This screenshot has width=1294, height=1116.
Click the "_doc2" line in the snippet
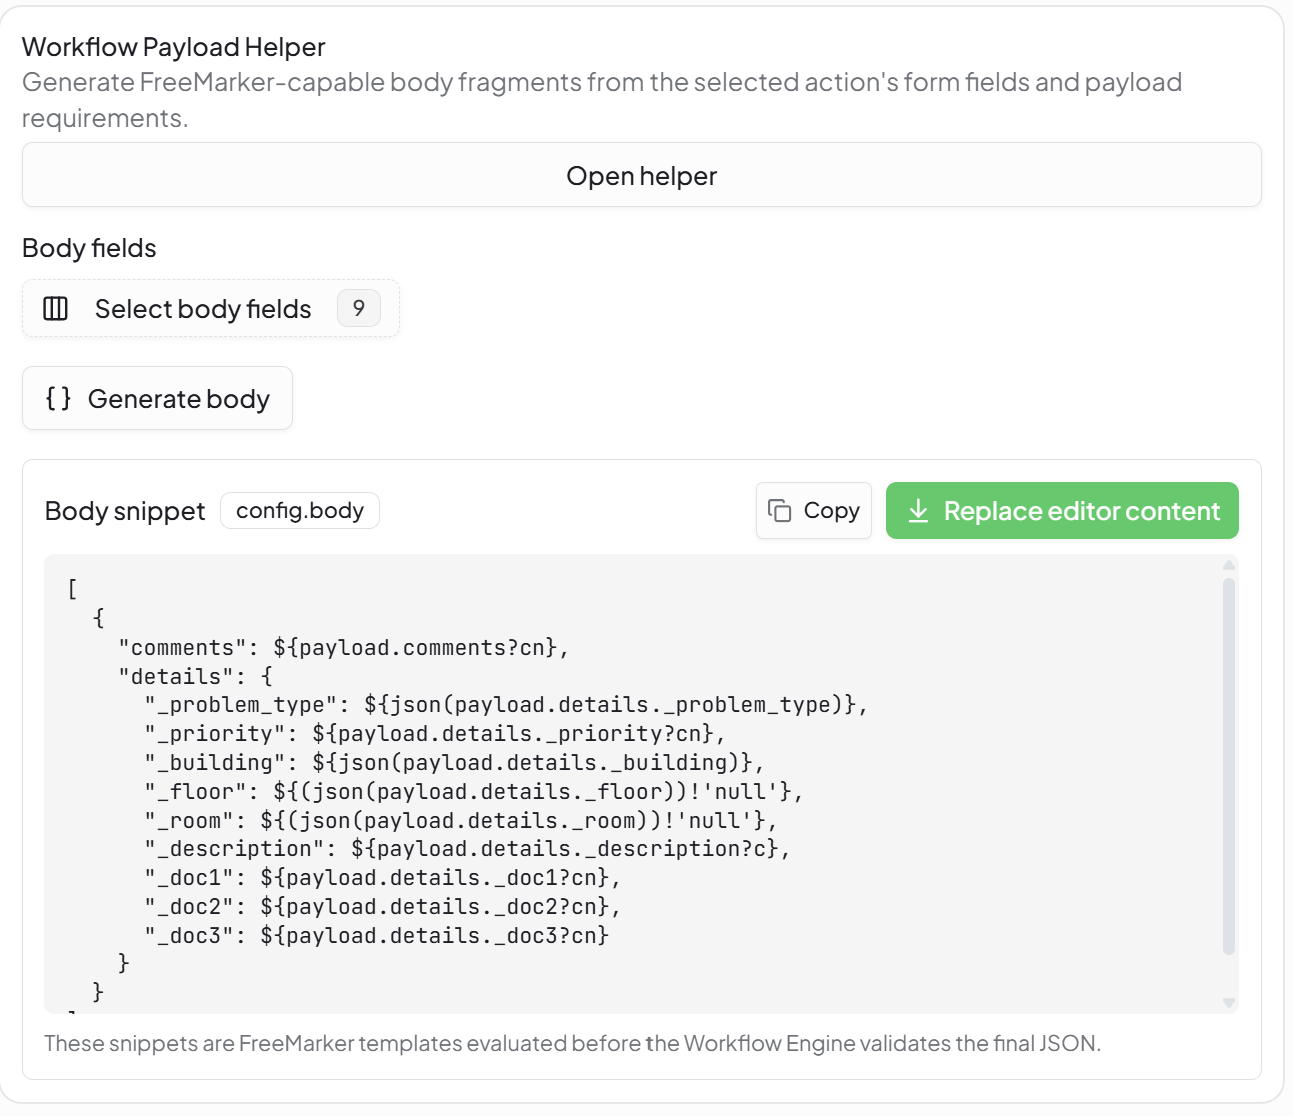383,907
